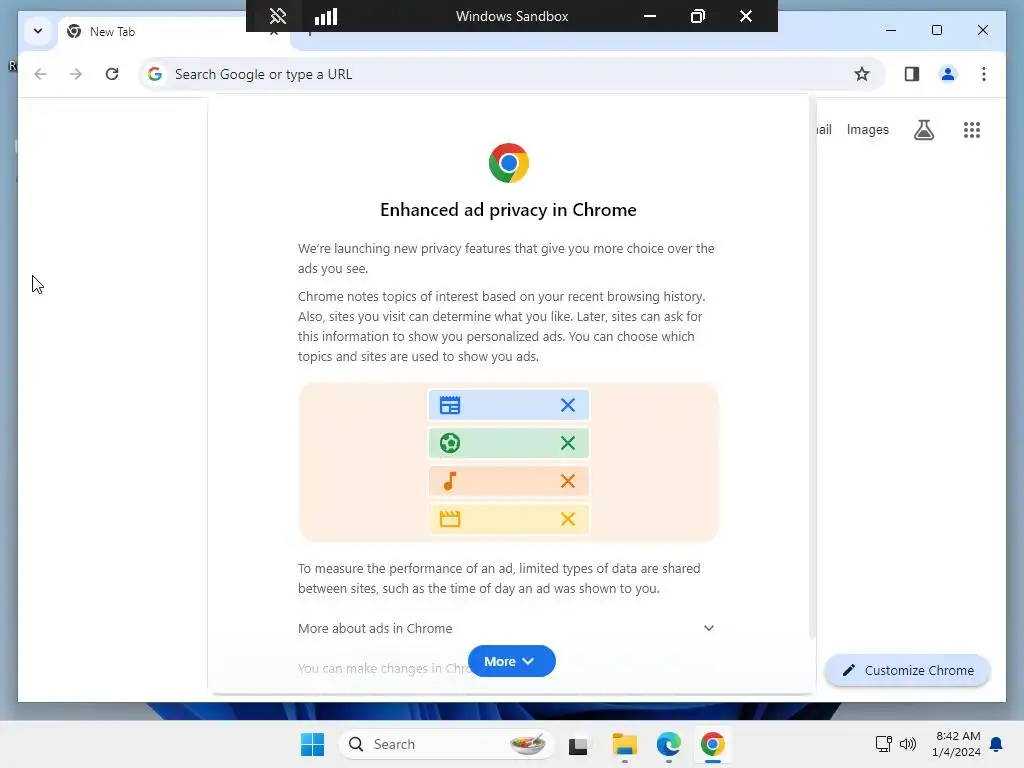Launch Microsoft Edge from the taskbar
Viewport: 1024px width, 768px height.
[669, 744]
